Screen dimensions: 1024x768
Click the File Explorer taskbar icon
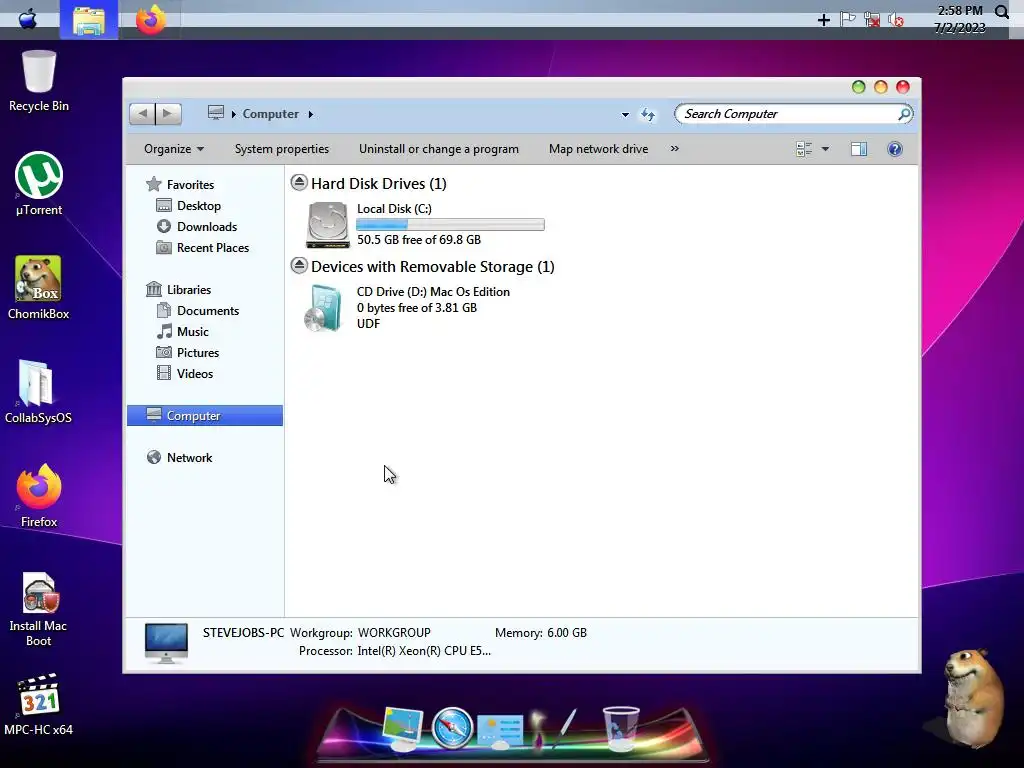(x=89, y=21)
